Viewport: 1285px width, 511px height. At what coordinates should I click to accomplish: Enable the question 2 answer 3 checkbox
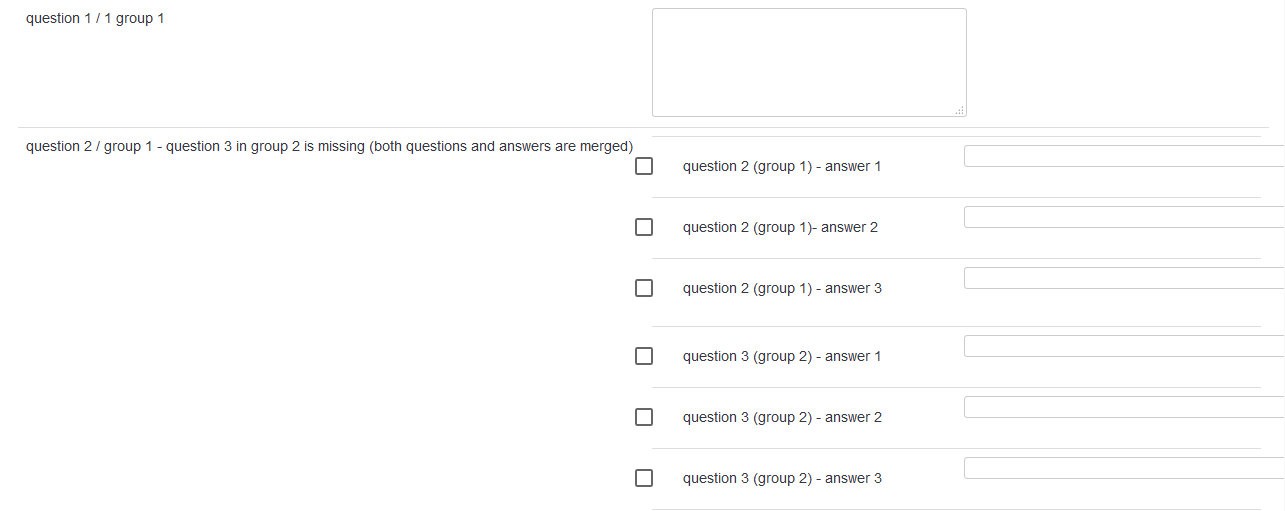(x=644, y=288)
